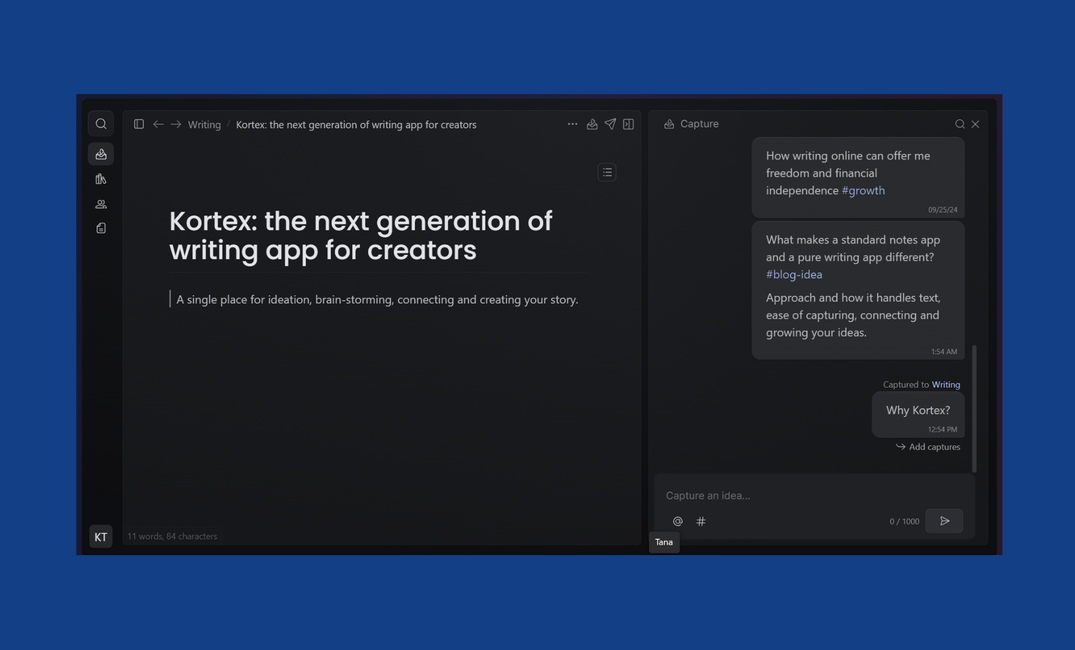Close the Capture panel
Viewport: 1075px width, 650px height.
pos(976,124)
